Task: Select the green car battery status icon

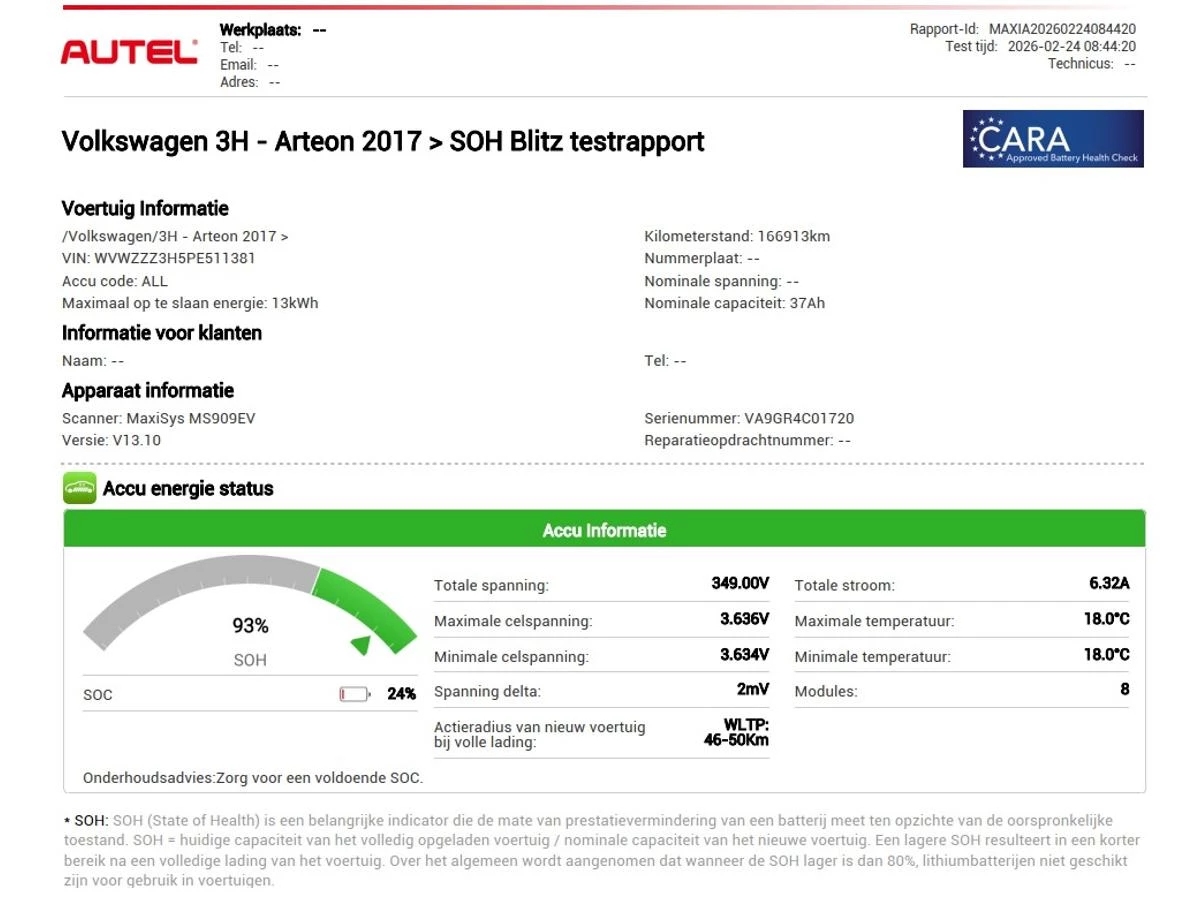Action: click(x=79, y=489)
